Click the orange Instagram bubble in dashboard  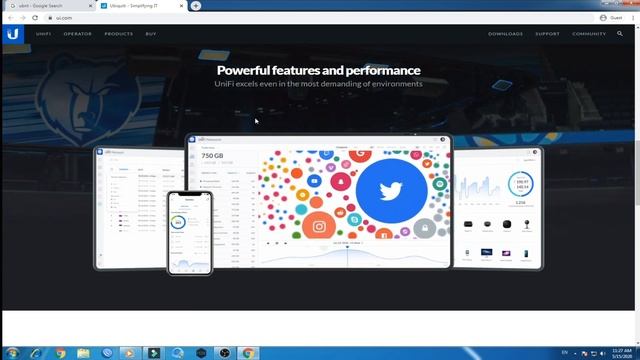pos(319,226)
